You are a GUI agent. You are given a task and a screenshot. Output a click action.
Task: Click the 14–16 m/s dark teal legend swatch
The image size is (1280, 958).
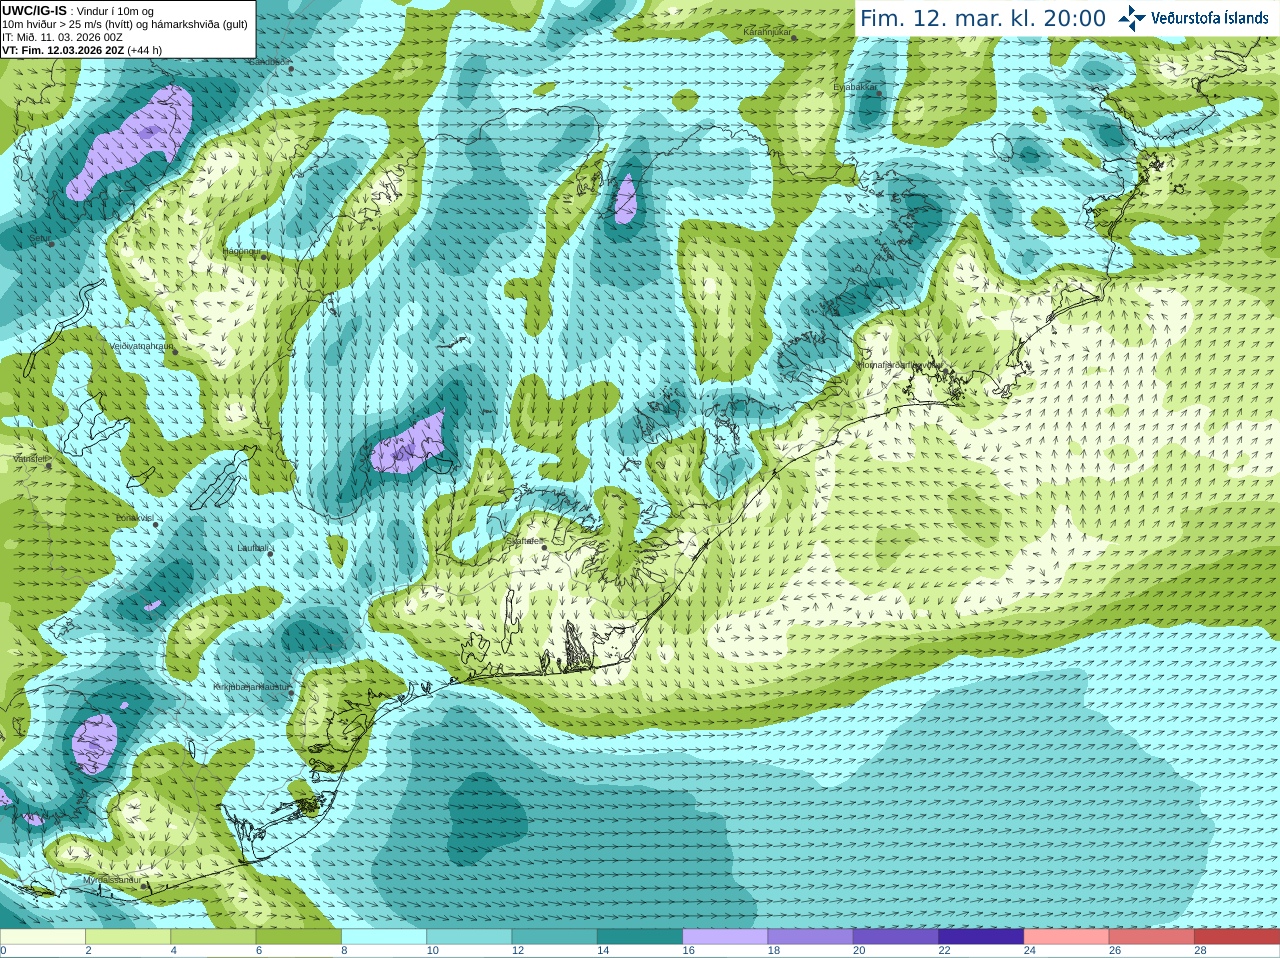click(x=640, y=936)
